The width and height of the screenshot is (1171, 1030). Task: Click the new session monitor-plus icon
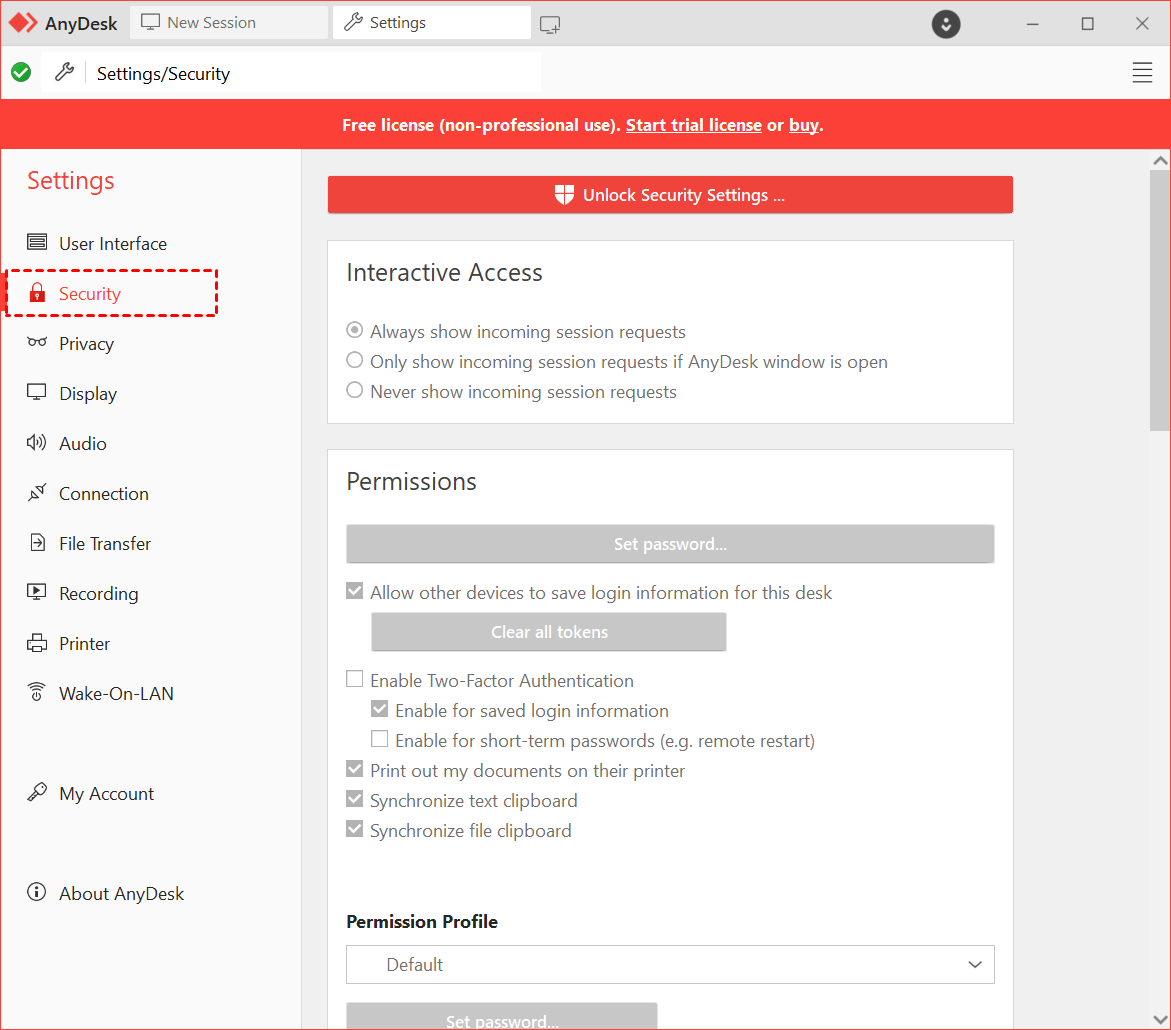click(x=550, y=25)
